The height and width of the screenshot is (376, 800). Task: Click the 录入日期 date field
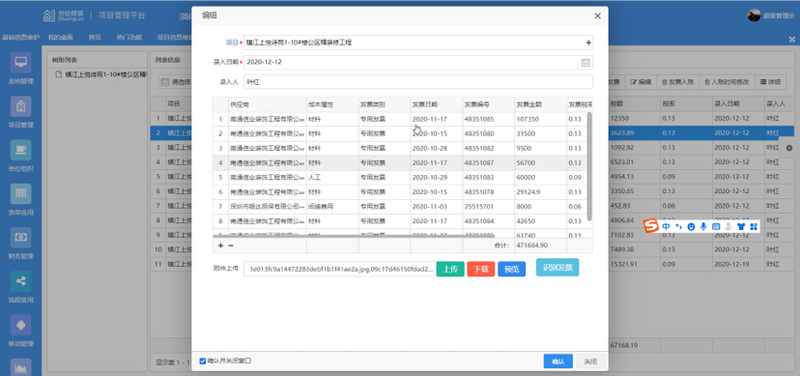[418, 62]
